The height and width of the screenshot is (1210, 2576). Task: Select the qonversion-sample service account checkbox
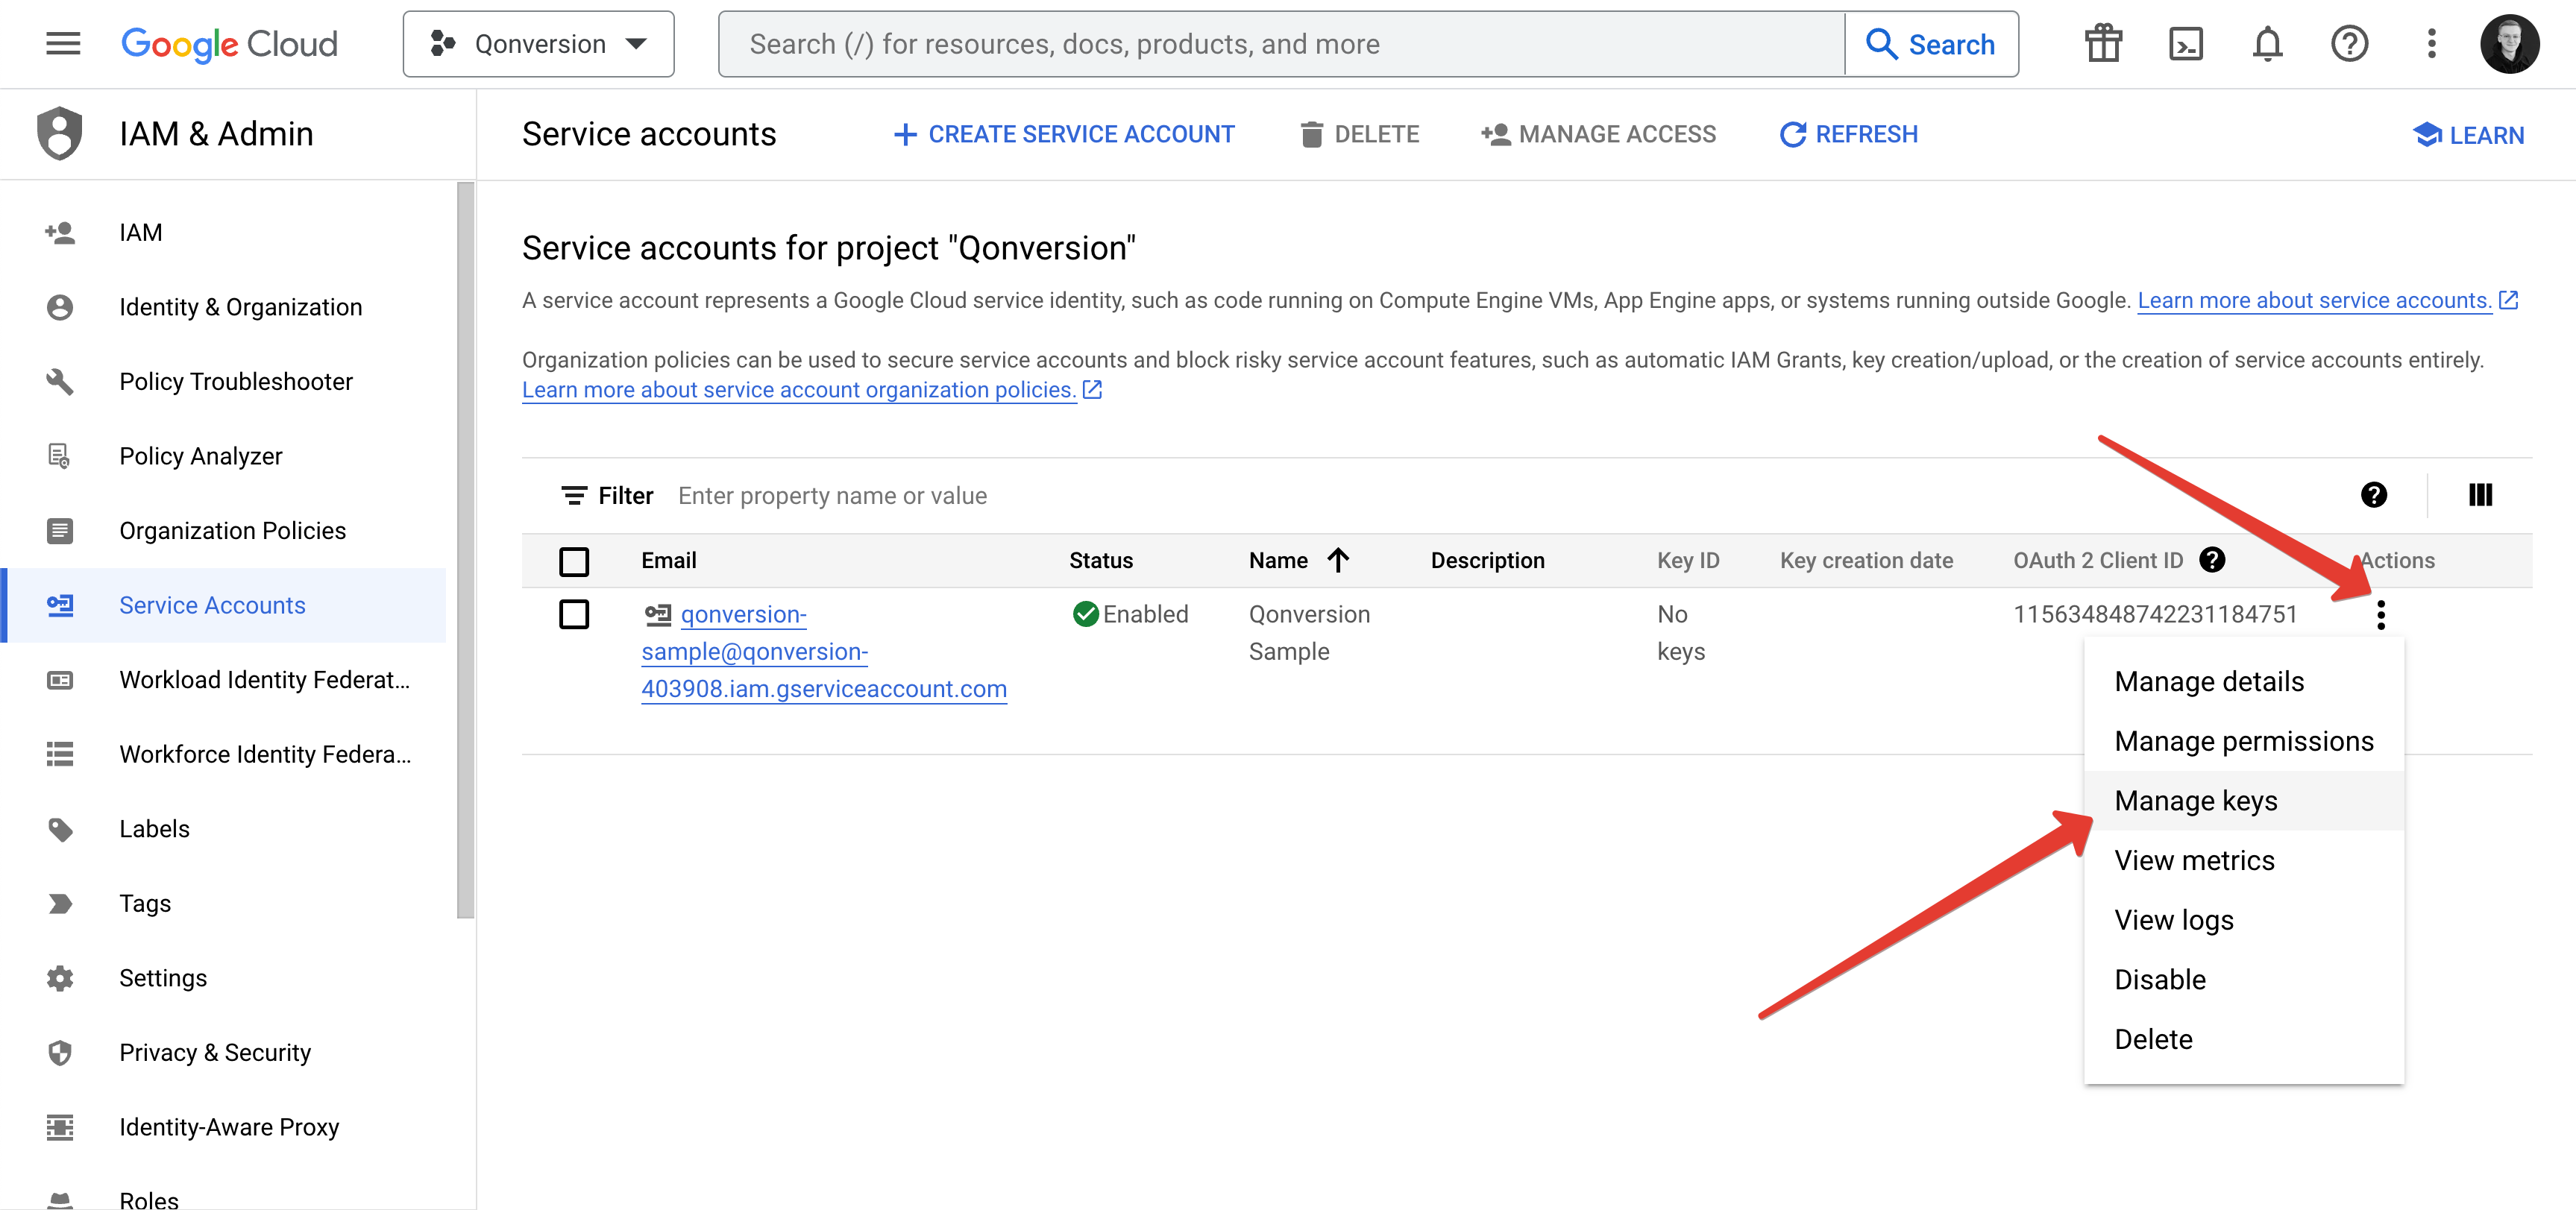click(574, 614)
